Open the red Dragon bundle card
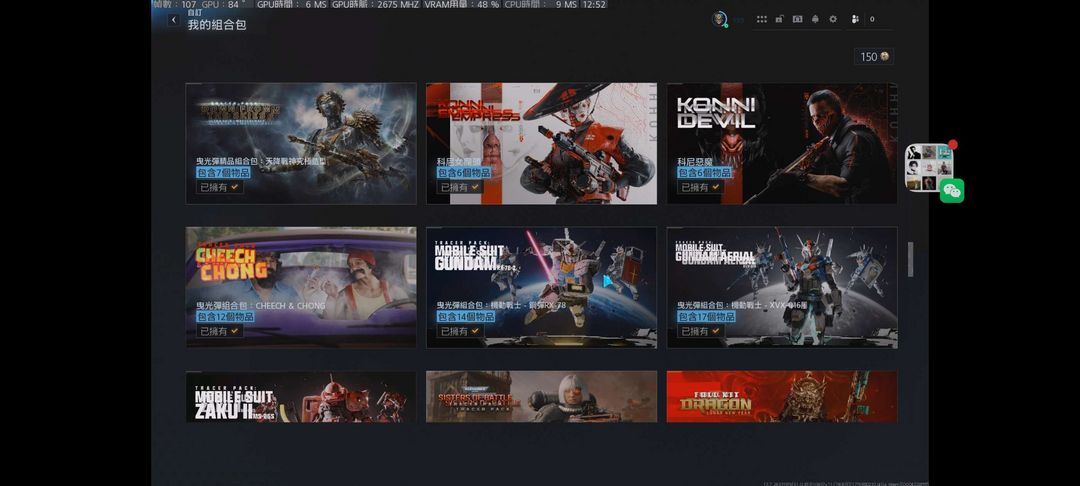 click(x=782, y=397)
